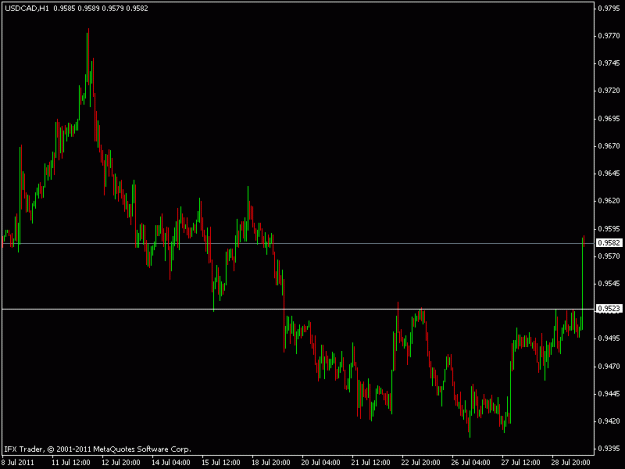Click the 28 Jul 20:00 time label

click(x=570, y=462)
